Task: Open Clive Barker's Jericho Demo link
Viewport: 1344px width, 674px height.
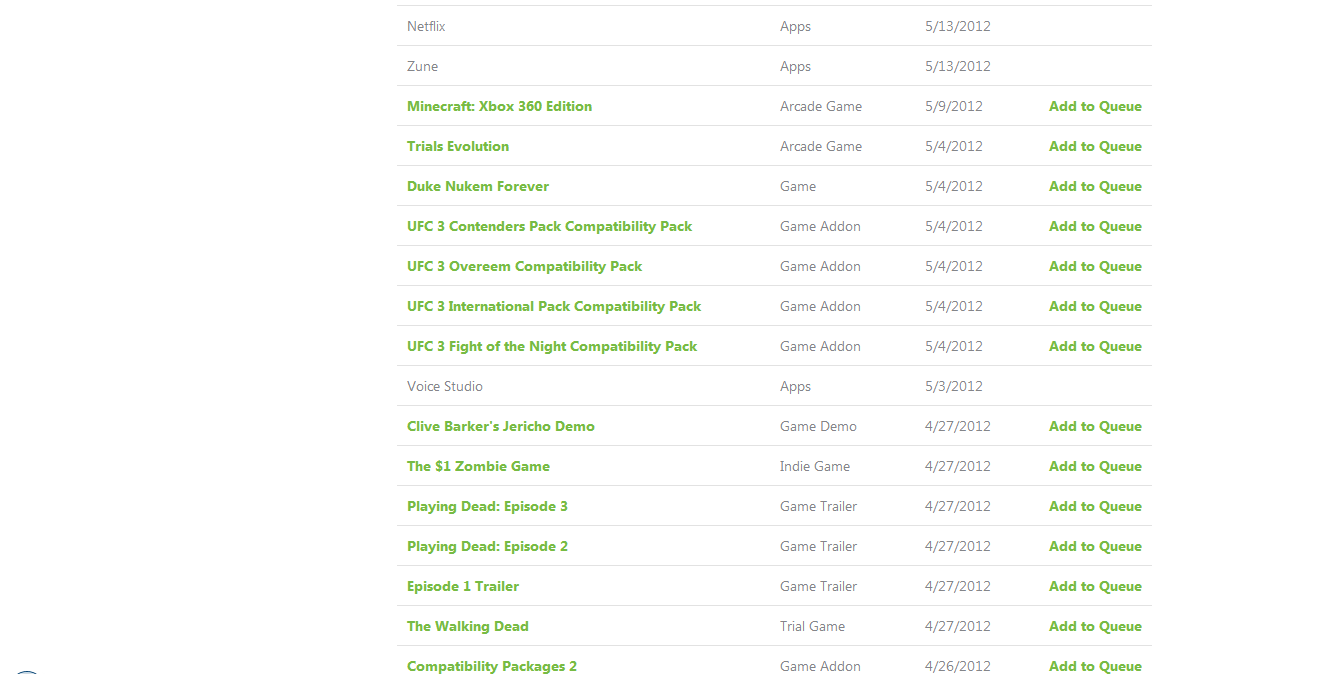Action: [x=501, y=426]
